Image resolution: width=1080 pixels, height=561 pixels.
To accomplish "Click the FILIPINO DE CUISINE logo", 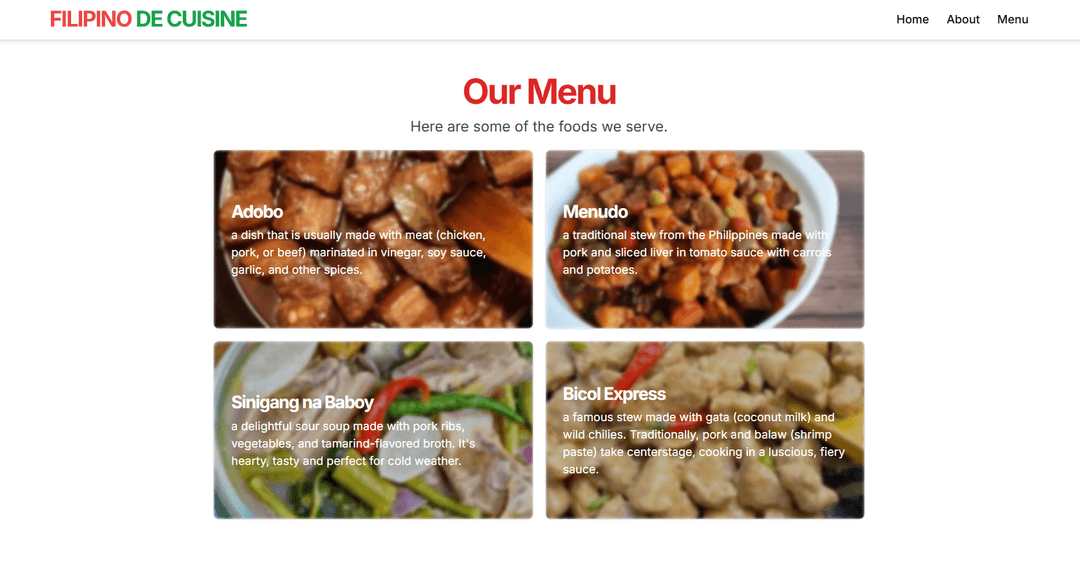I will point(148,19).
